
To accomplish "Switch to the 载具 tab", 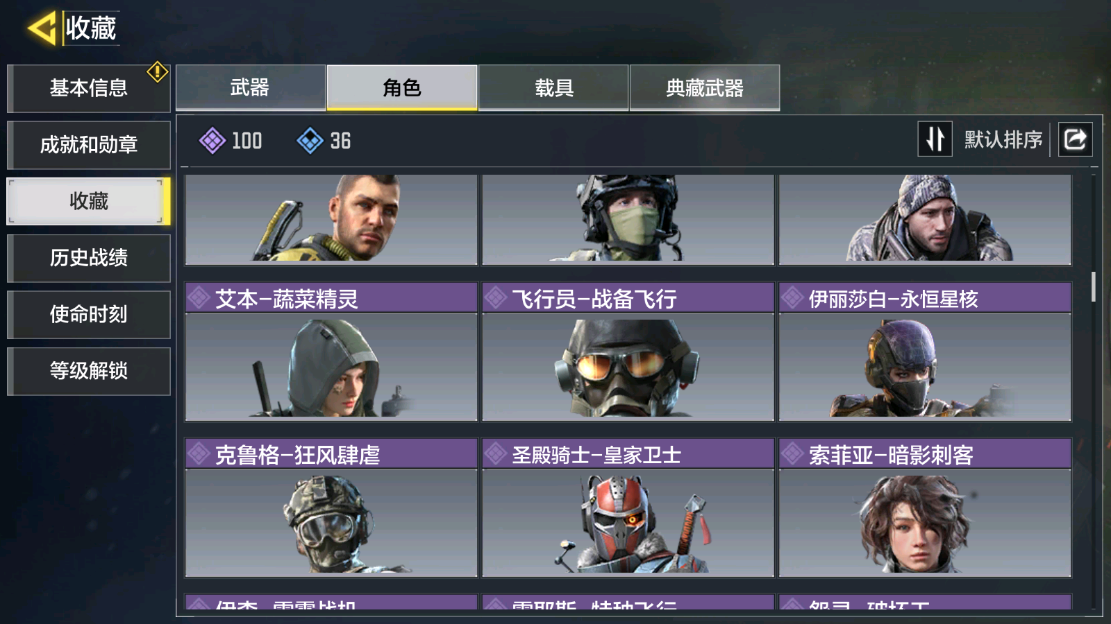I will [x=553, y=87].
